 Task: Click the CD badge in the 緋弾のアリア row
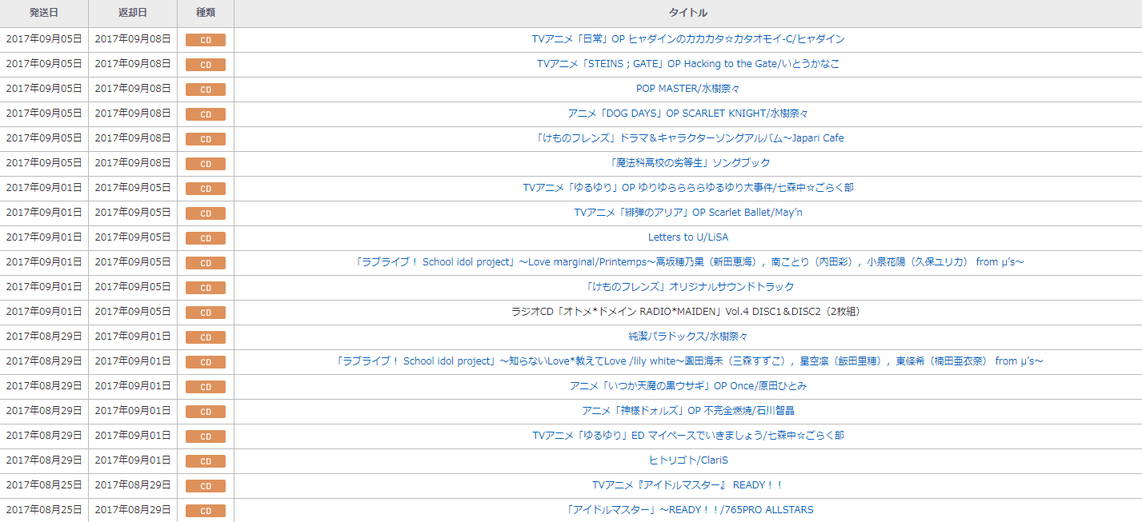[205, 213]
